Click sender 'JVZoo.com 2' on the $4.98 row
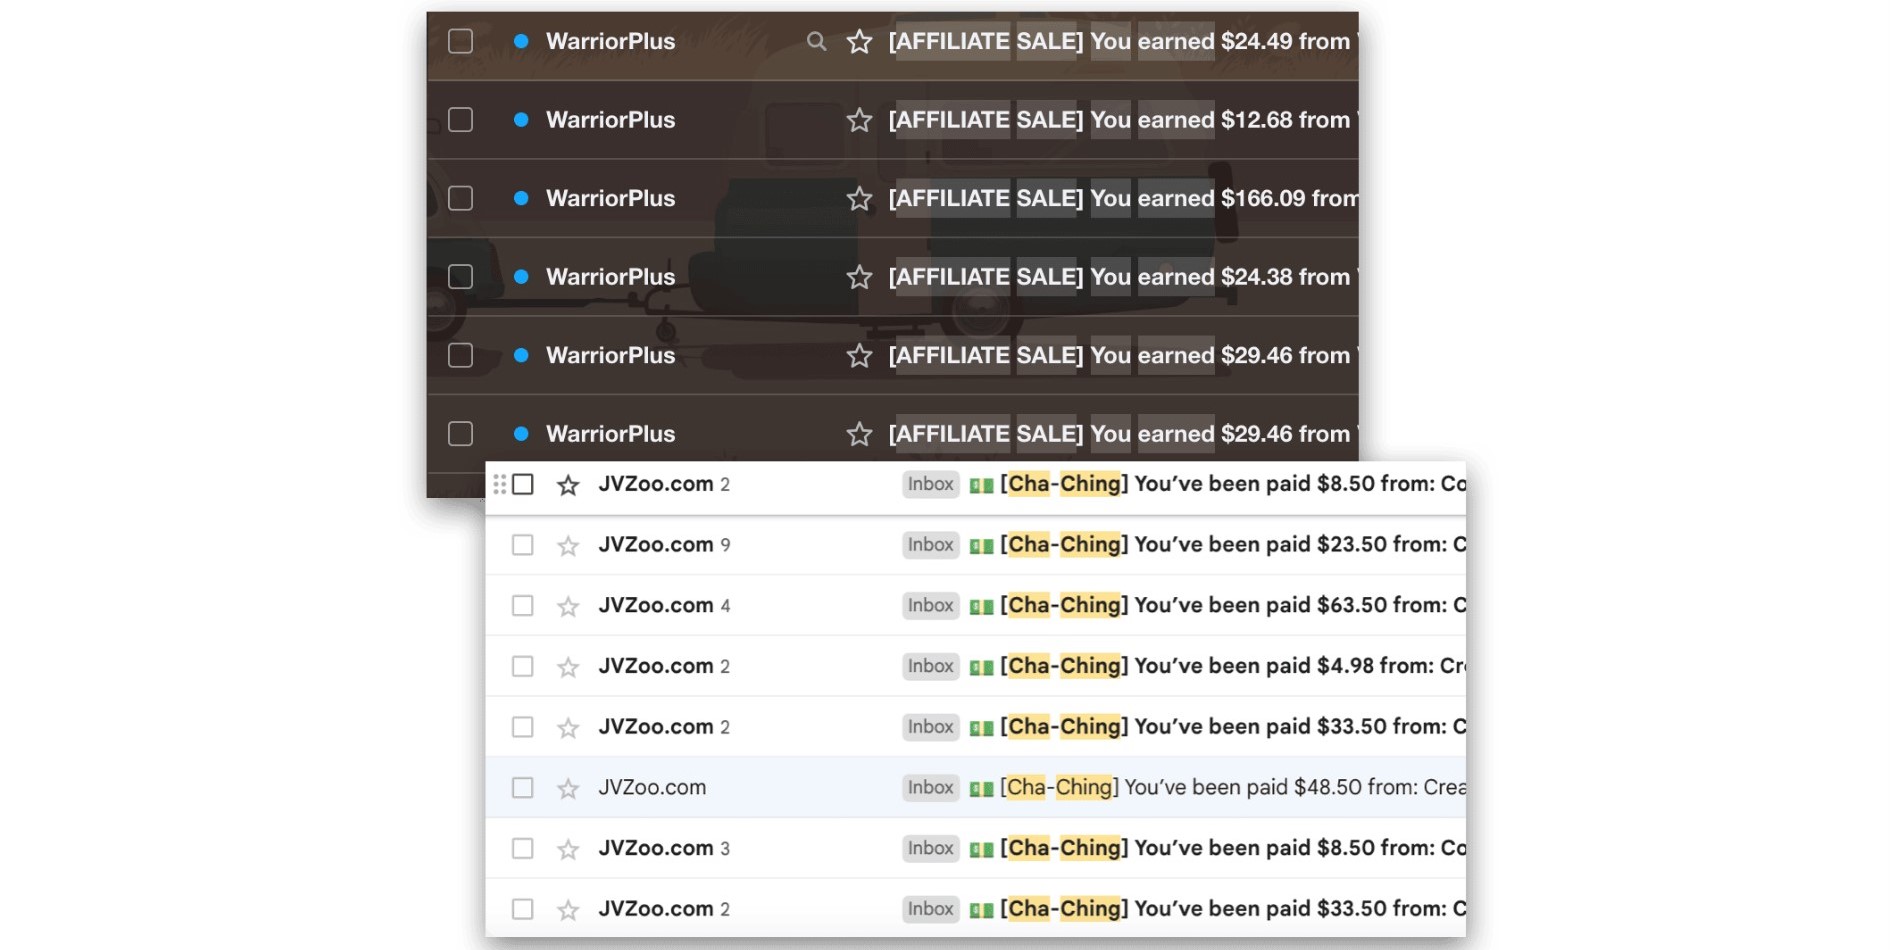Image resolution: width=1895 pixels, height=950 pixels. point(664,666)
